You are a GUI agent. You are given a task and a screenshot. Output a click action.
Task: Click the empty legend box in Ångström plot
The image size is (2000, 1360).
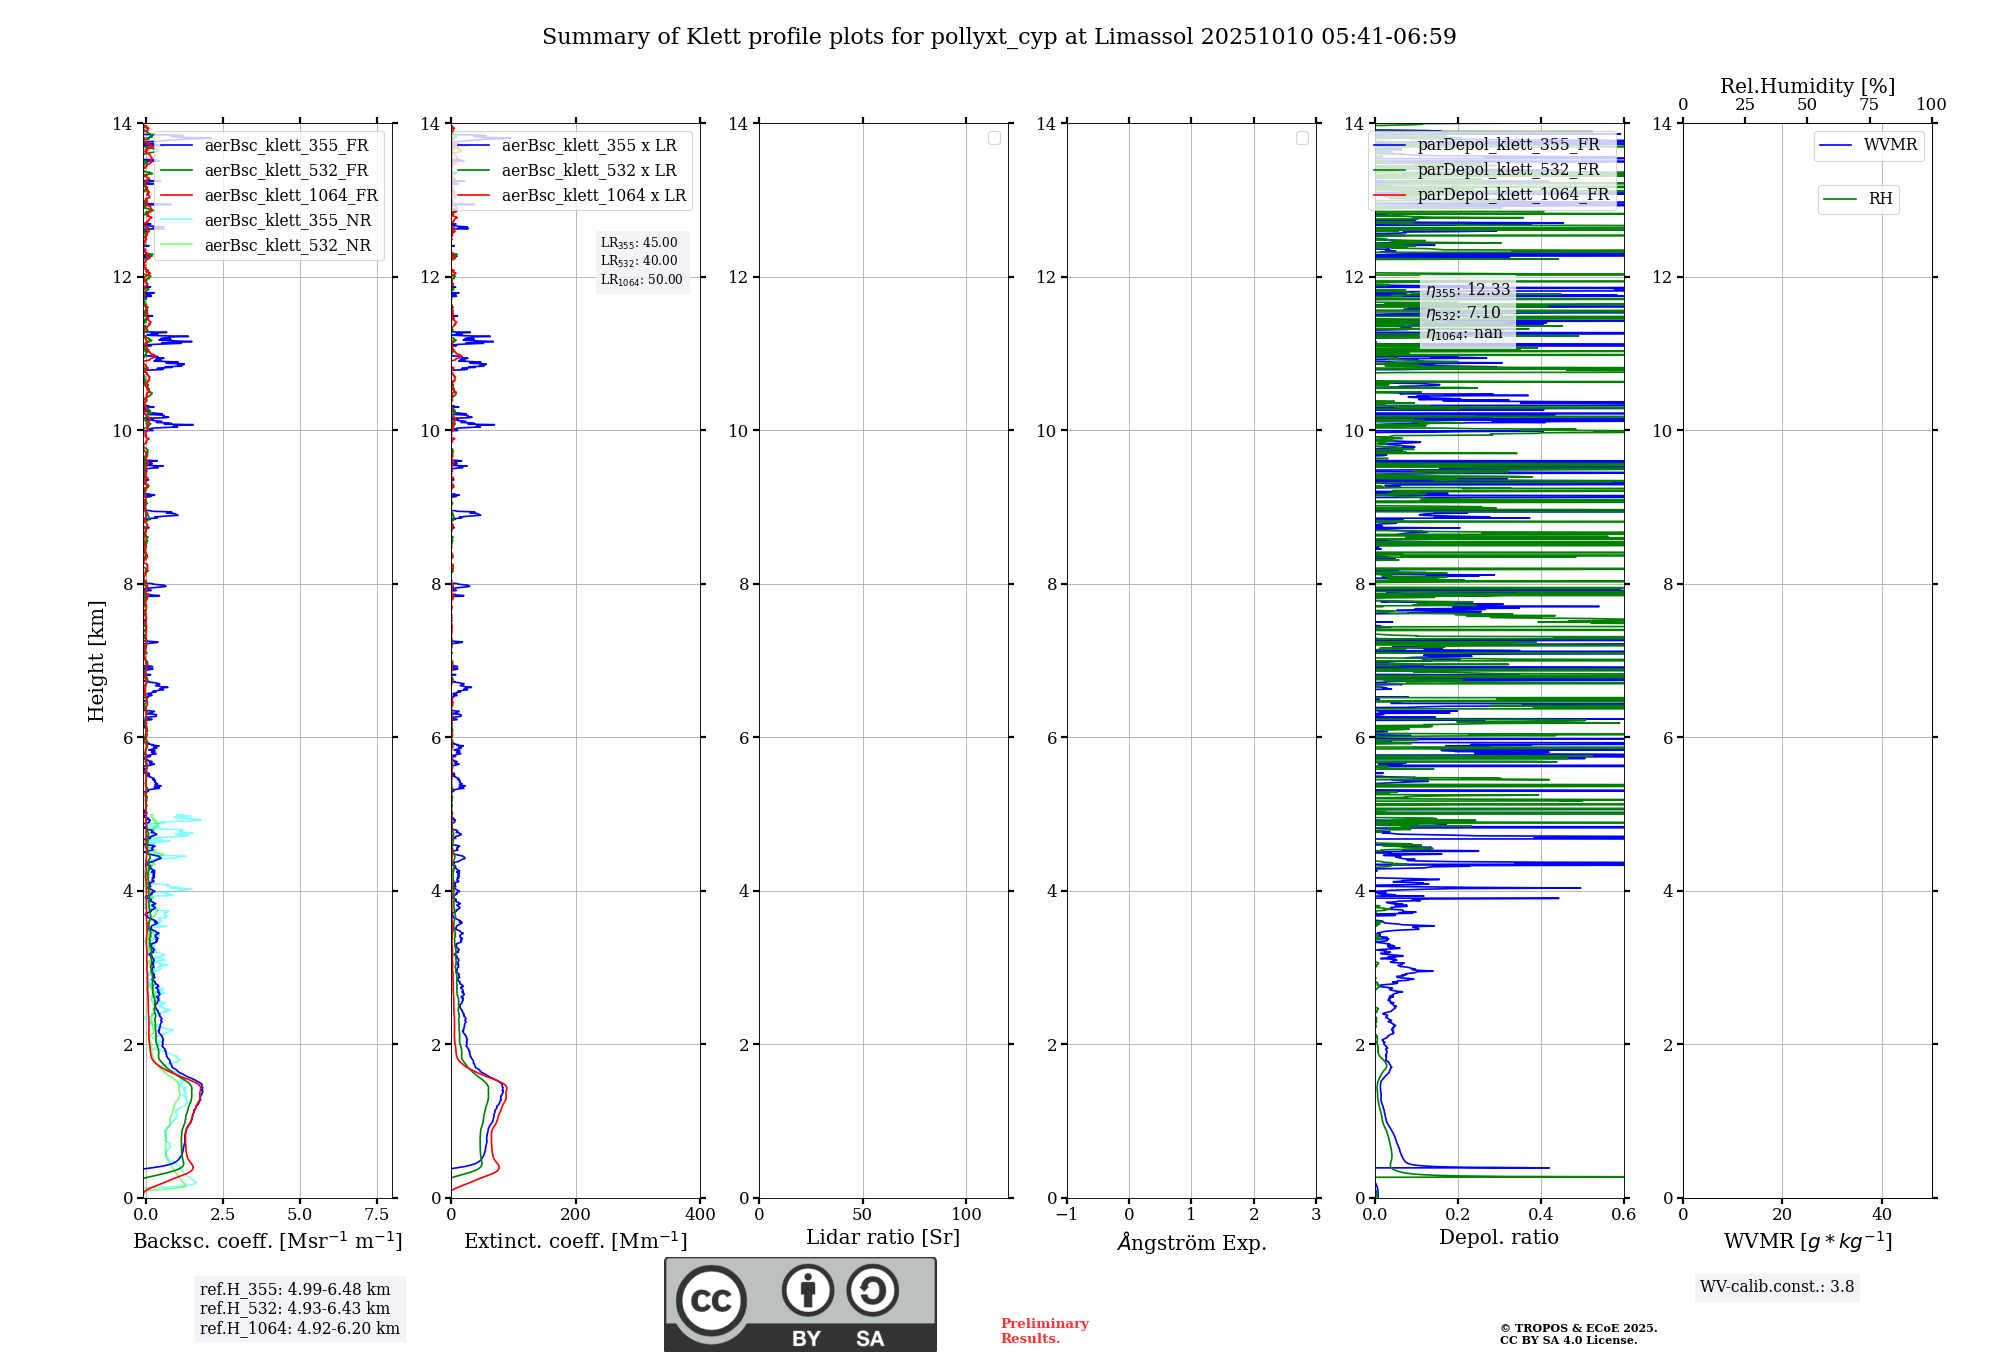1302,138
